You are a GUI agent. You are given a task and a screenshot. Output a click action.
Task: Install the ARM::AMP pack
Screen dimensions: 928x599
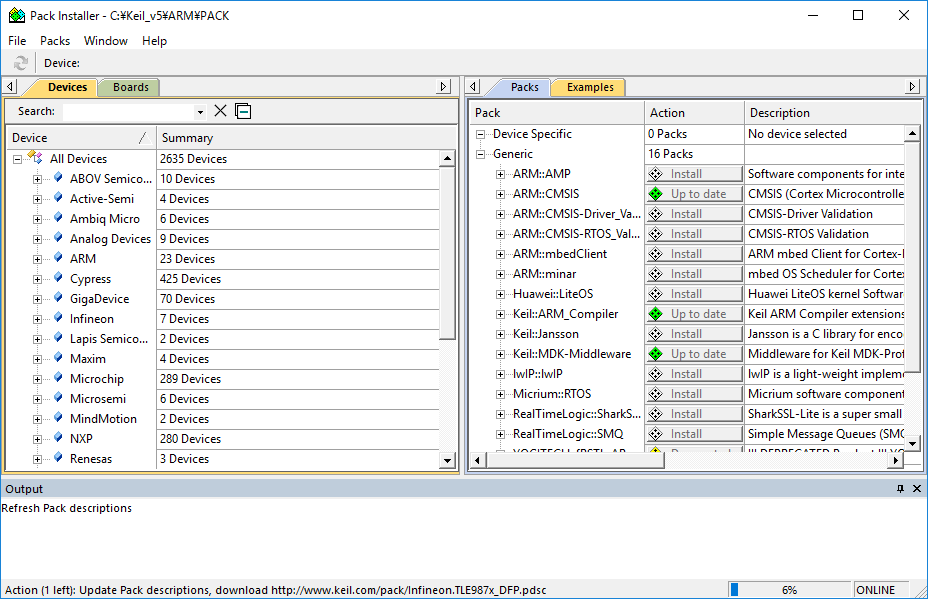694,174
